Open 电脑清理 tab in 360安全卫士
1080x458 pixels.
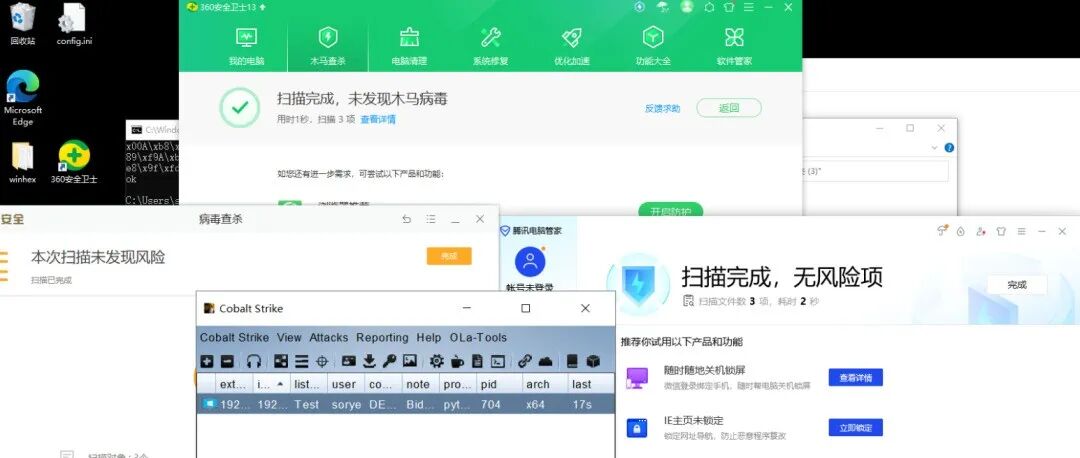[x=409, y=47]
